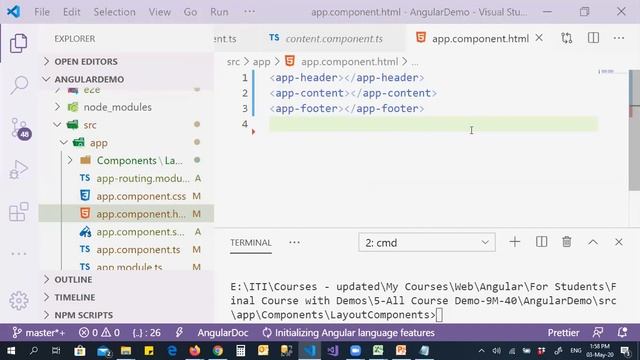Maximize terminal panel with up chevron
This screenshot has width=640, height=360.
coord(593,242)
